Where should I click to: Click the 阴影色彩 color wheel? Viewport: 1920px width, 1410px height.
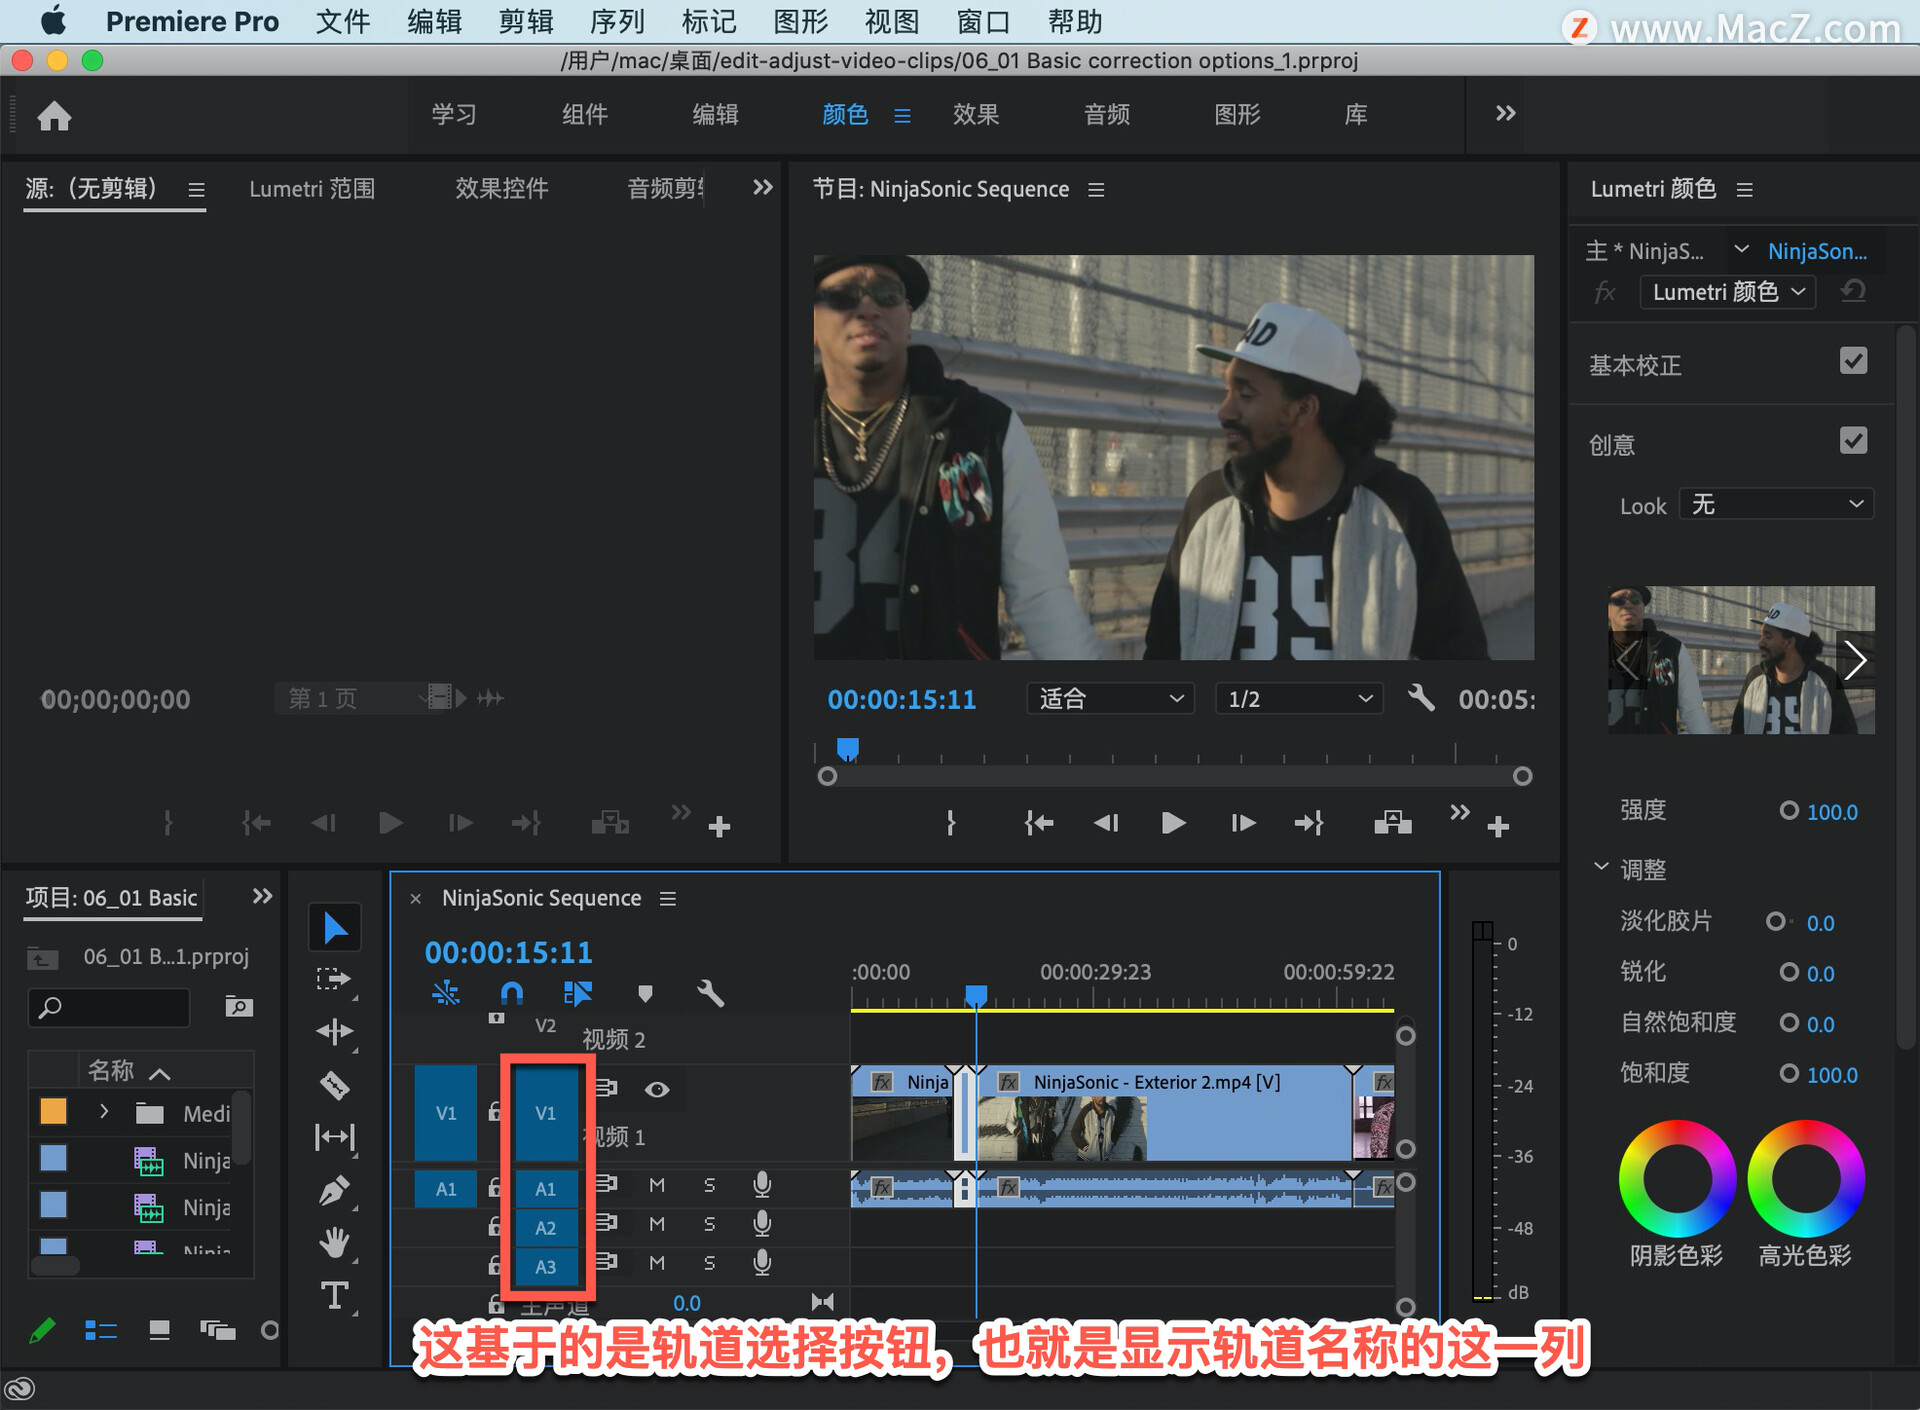pos(1677,1178)
